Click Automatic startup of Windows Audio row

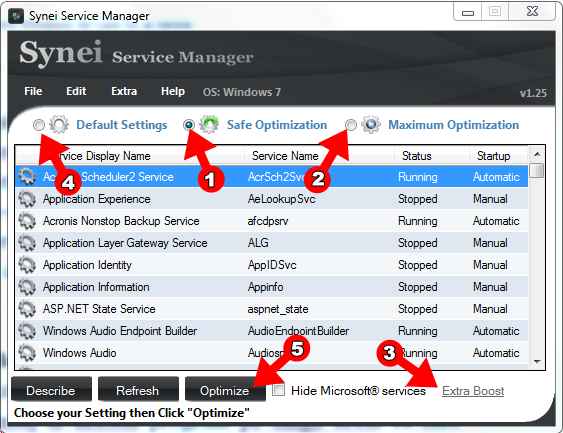tap(496, 353)
